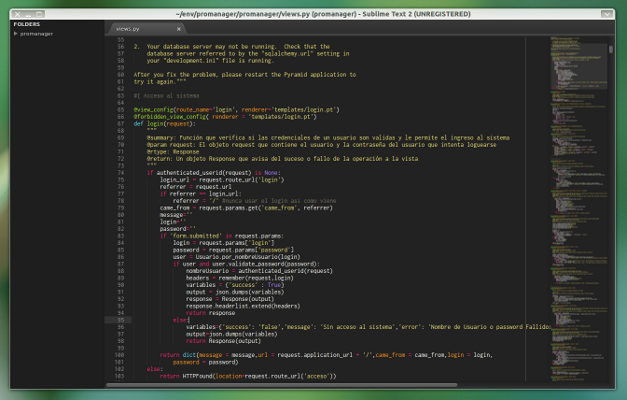Click the highlighted 'else:' on line 95
Image resolution: width=627 pixels, height=400 pixels.
click(x=181, y=320)
